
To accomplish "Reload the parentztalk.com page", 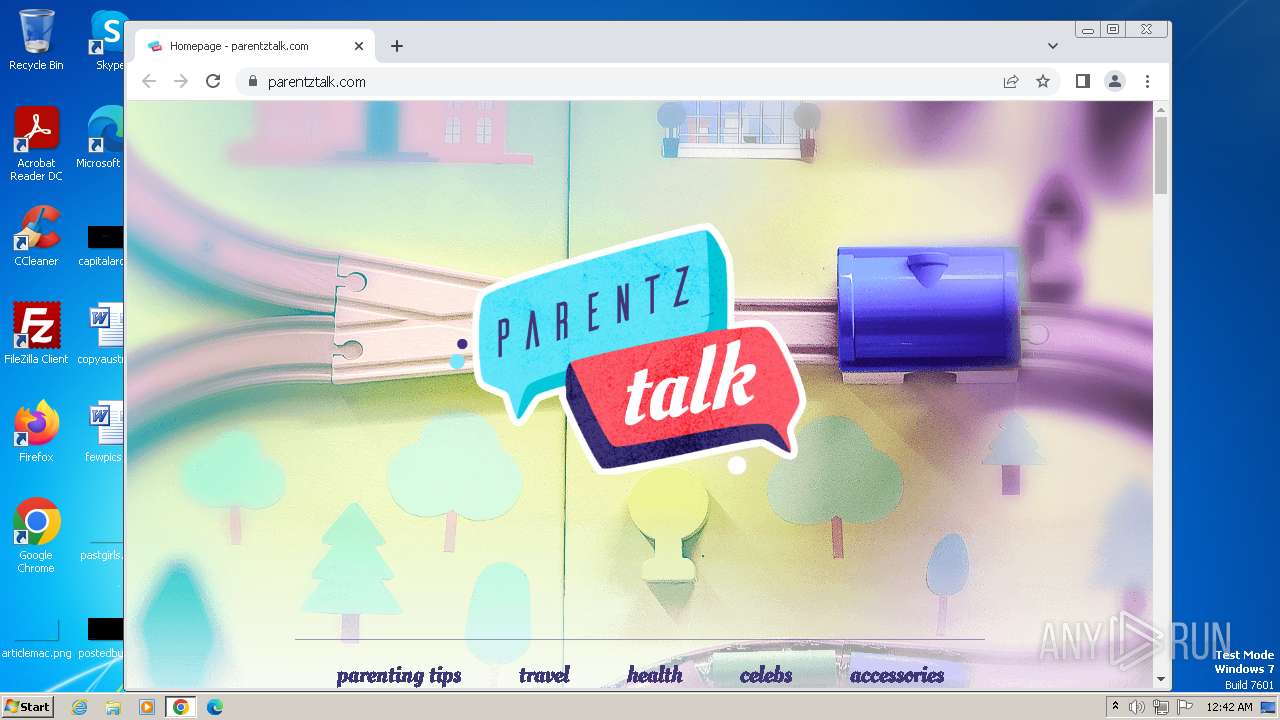I will click(x=213, y=82).
